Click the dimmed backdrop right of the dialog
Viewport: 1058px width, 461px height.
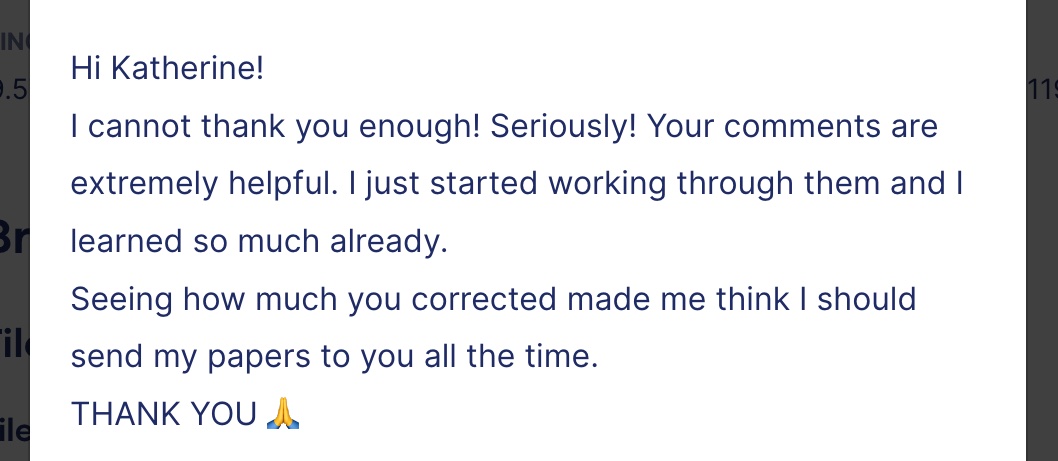(x=1042, y=270)
